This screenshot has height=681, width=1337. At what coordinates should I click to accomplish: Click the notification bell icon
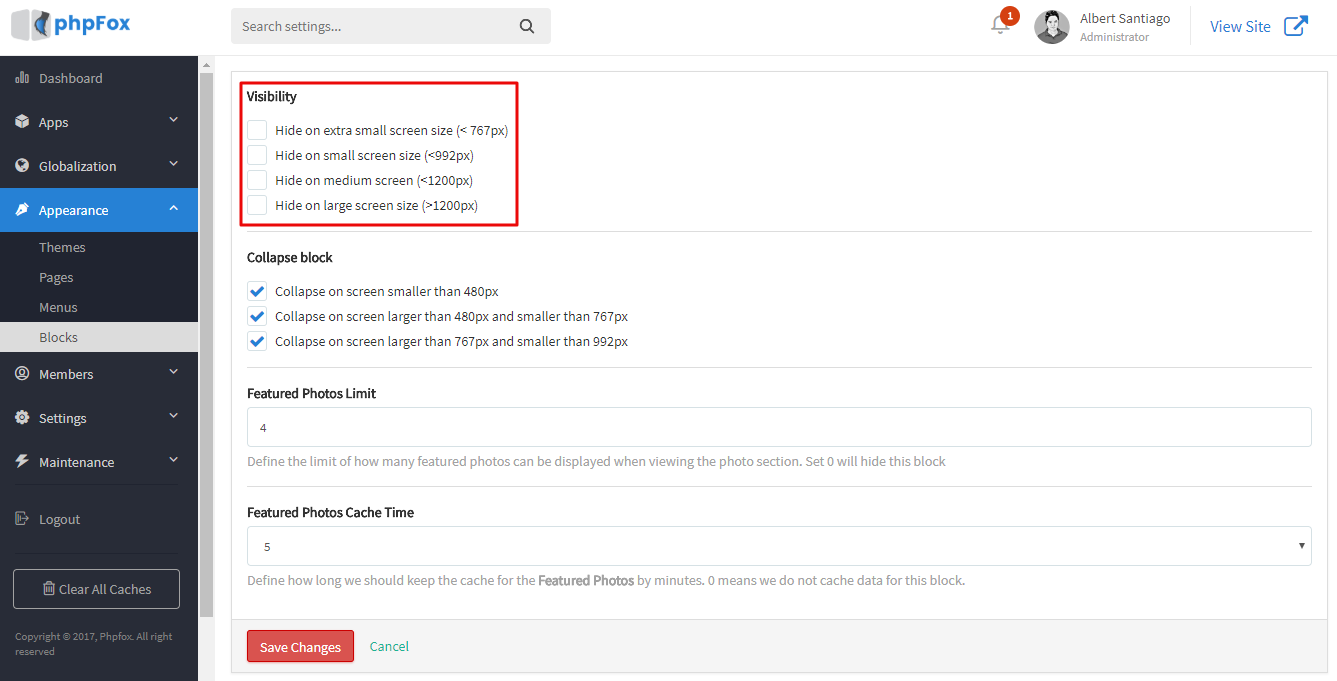point(1000,26)
